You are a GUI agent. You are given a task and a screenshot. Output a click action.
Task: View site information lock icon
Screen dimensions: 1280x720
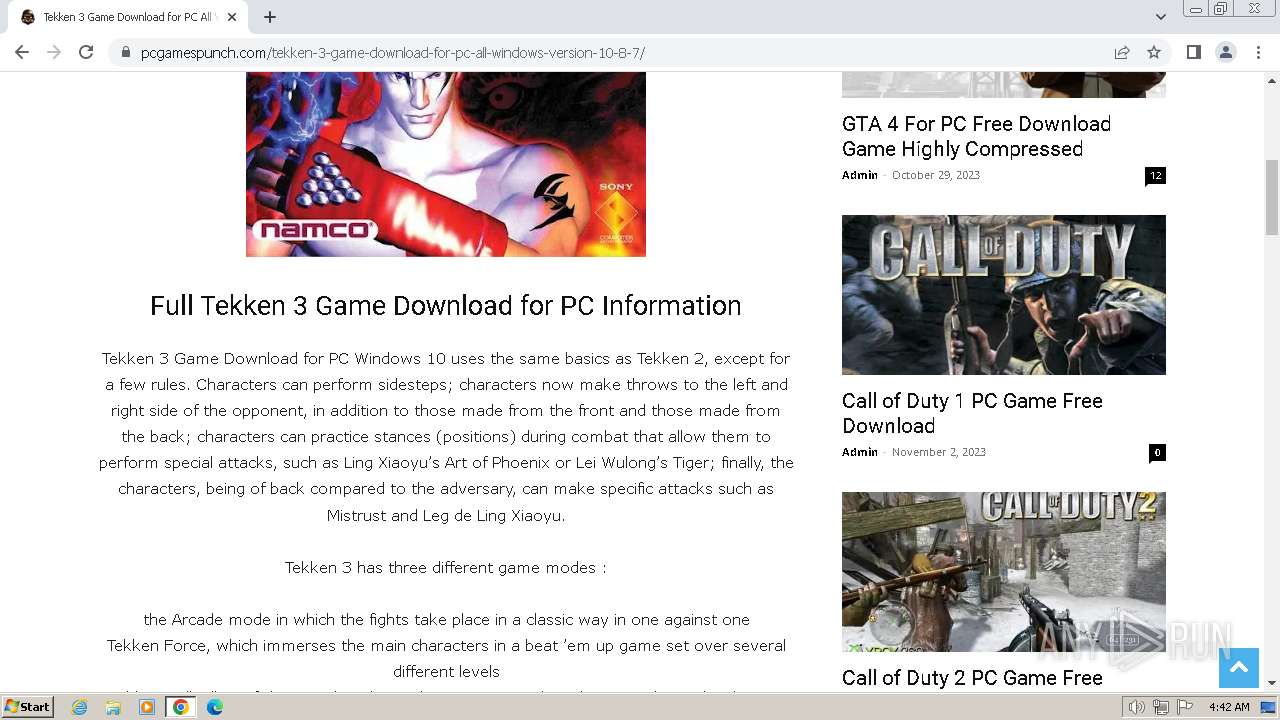point(125,53)
